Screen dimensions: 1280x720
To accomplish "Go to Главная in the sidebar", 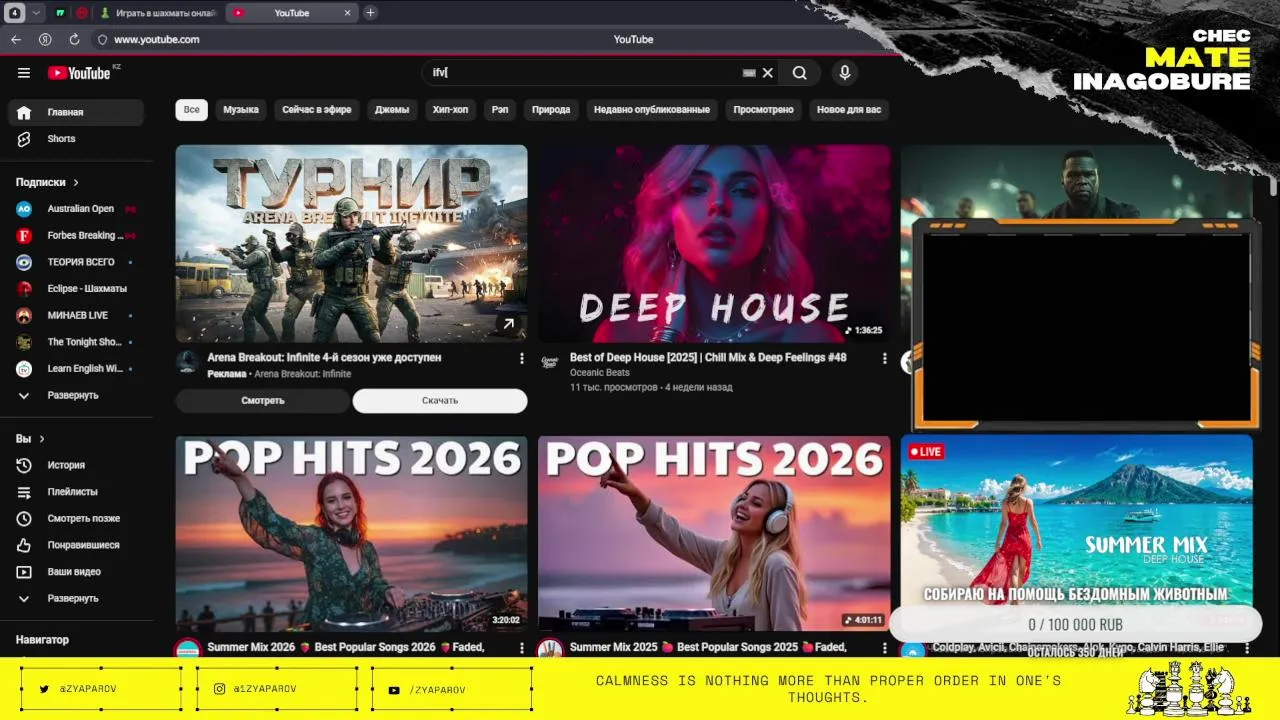I will click(76, 112).
